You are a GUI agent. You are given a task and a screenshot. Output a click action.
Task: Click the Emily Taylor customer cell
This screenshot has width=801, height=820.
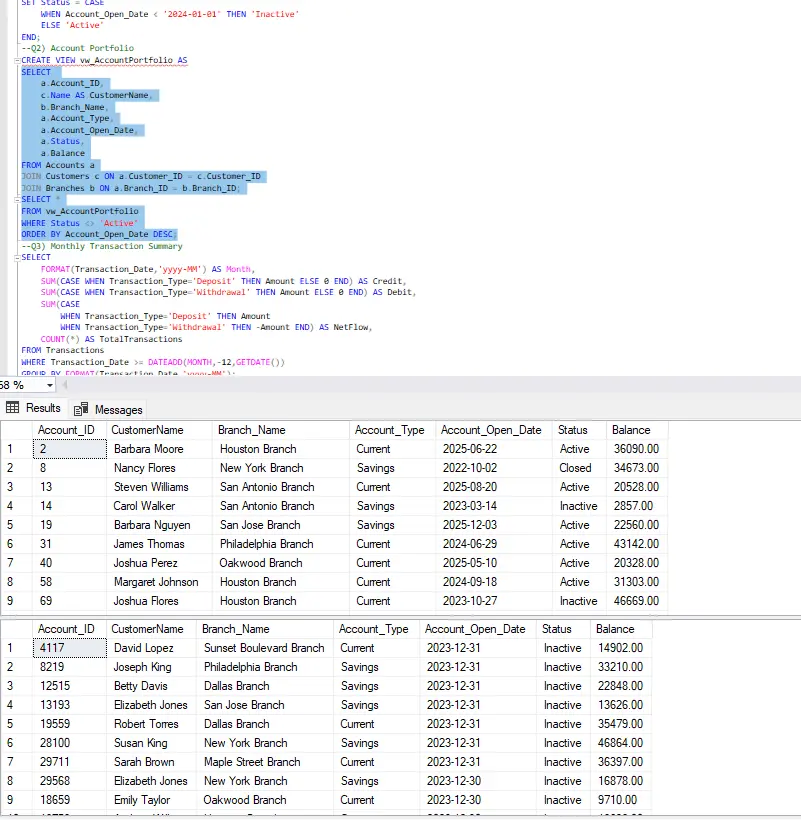[152, 800]
